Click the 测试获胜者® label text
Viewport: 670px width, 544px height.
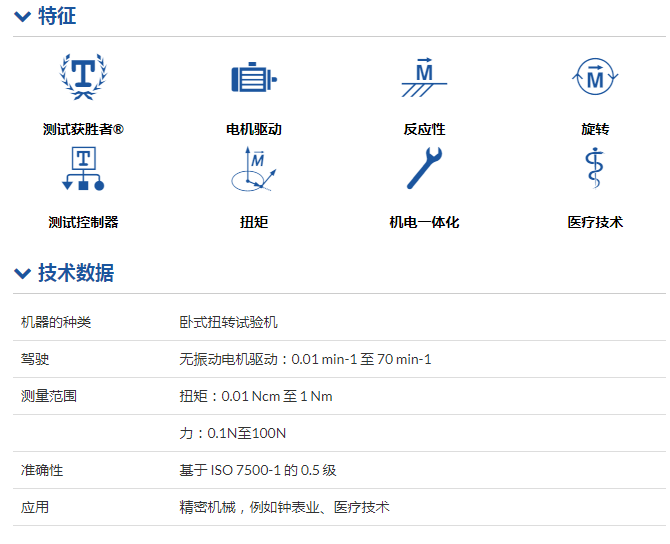pyautogui.click(x=83, y=129)
